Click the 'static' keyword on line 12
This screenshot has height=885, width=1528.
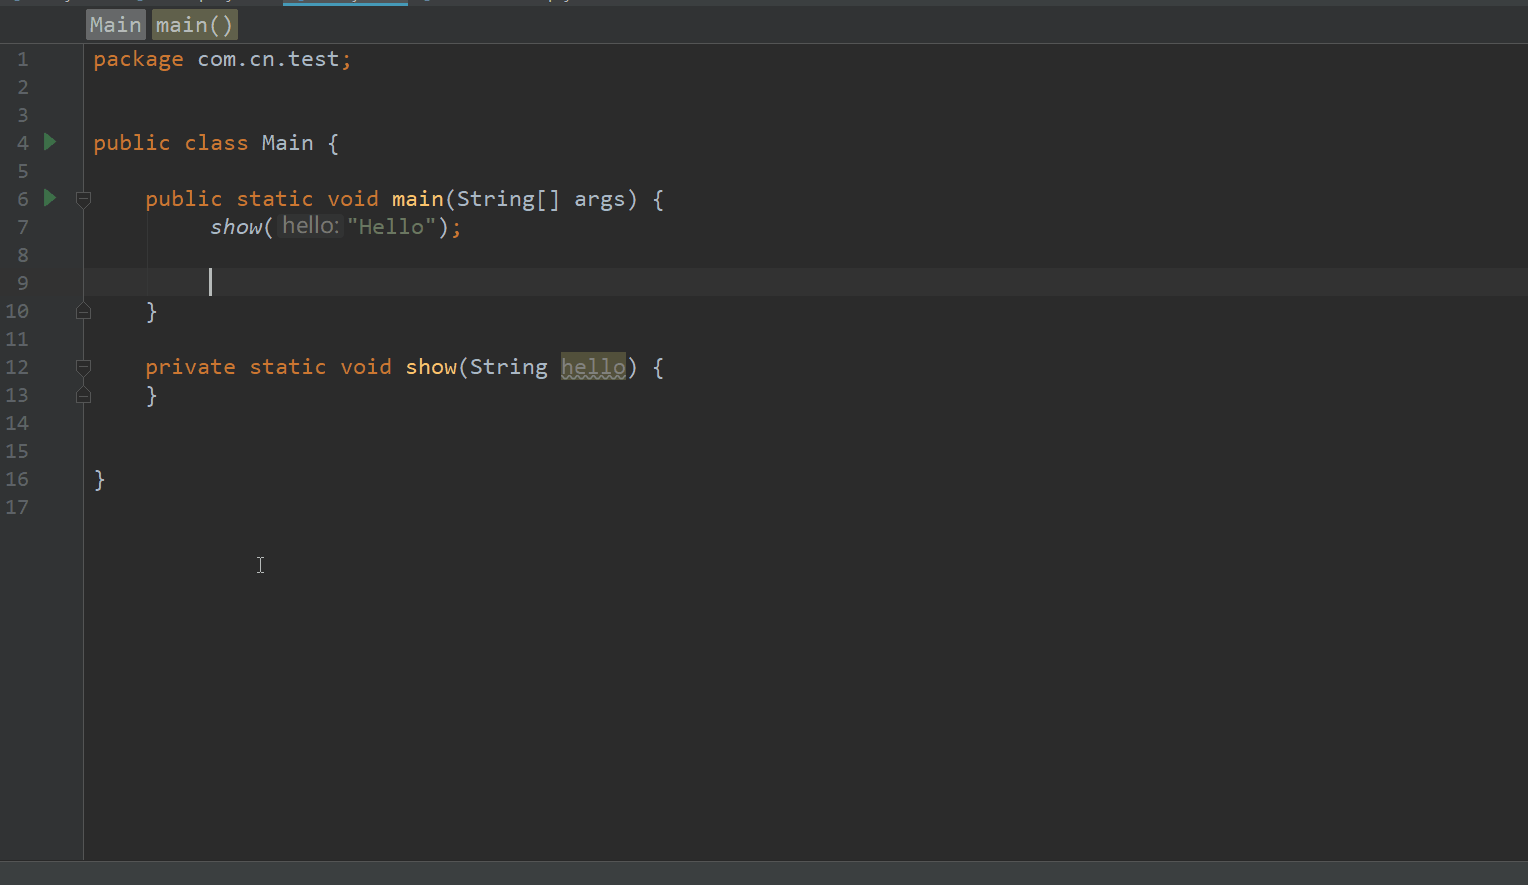[x=288, y=367]
